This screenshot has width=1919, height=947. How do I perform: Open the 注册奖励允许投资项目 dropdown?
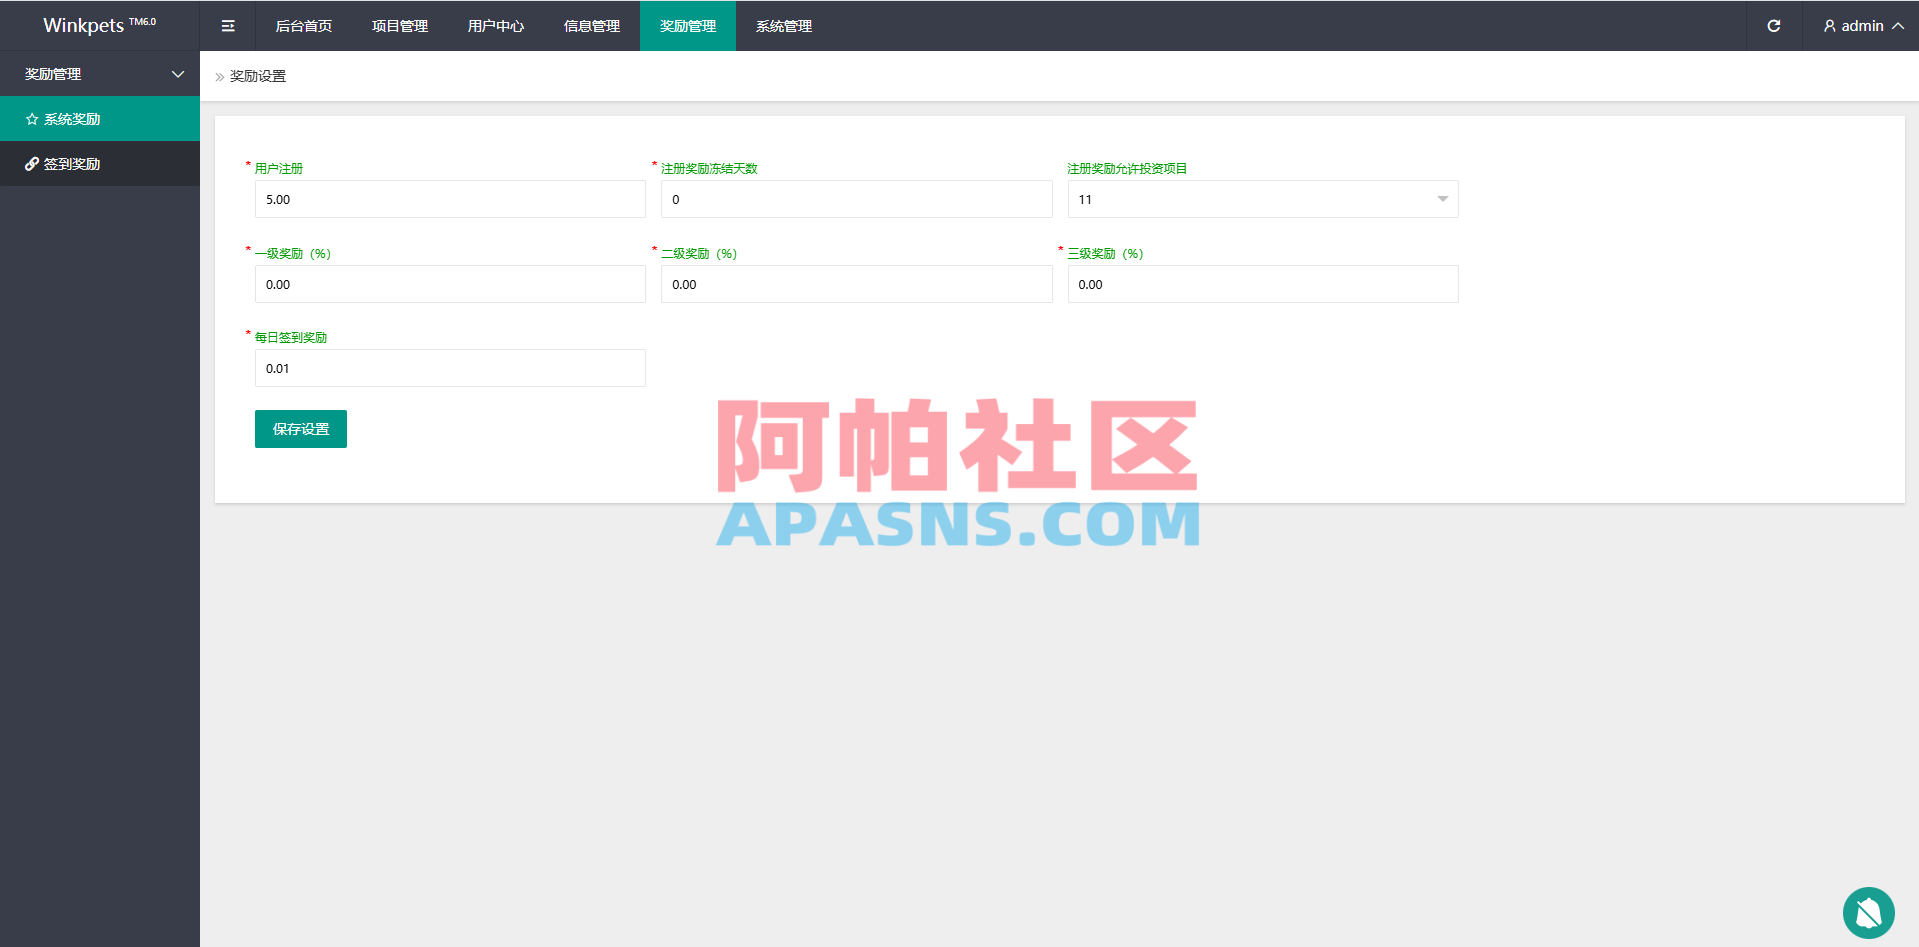tap(1262, 199)
